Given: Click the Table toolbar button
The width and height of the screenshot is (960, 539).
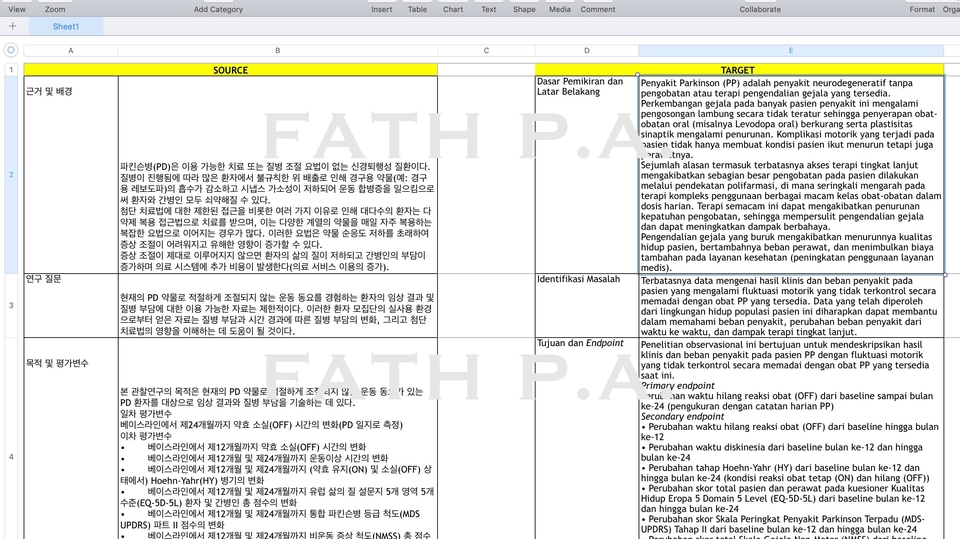Looking at the screenshot, I should [417, 9].
